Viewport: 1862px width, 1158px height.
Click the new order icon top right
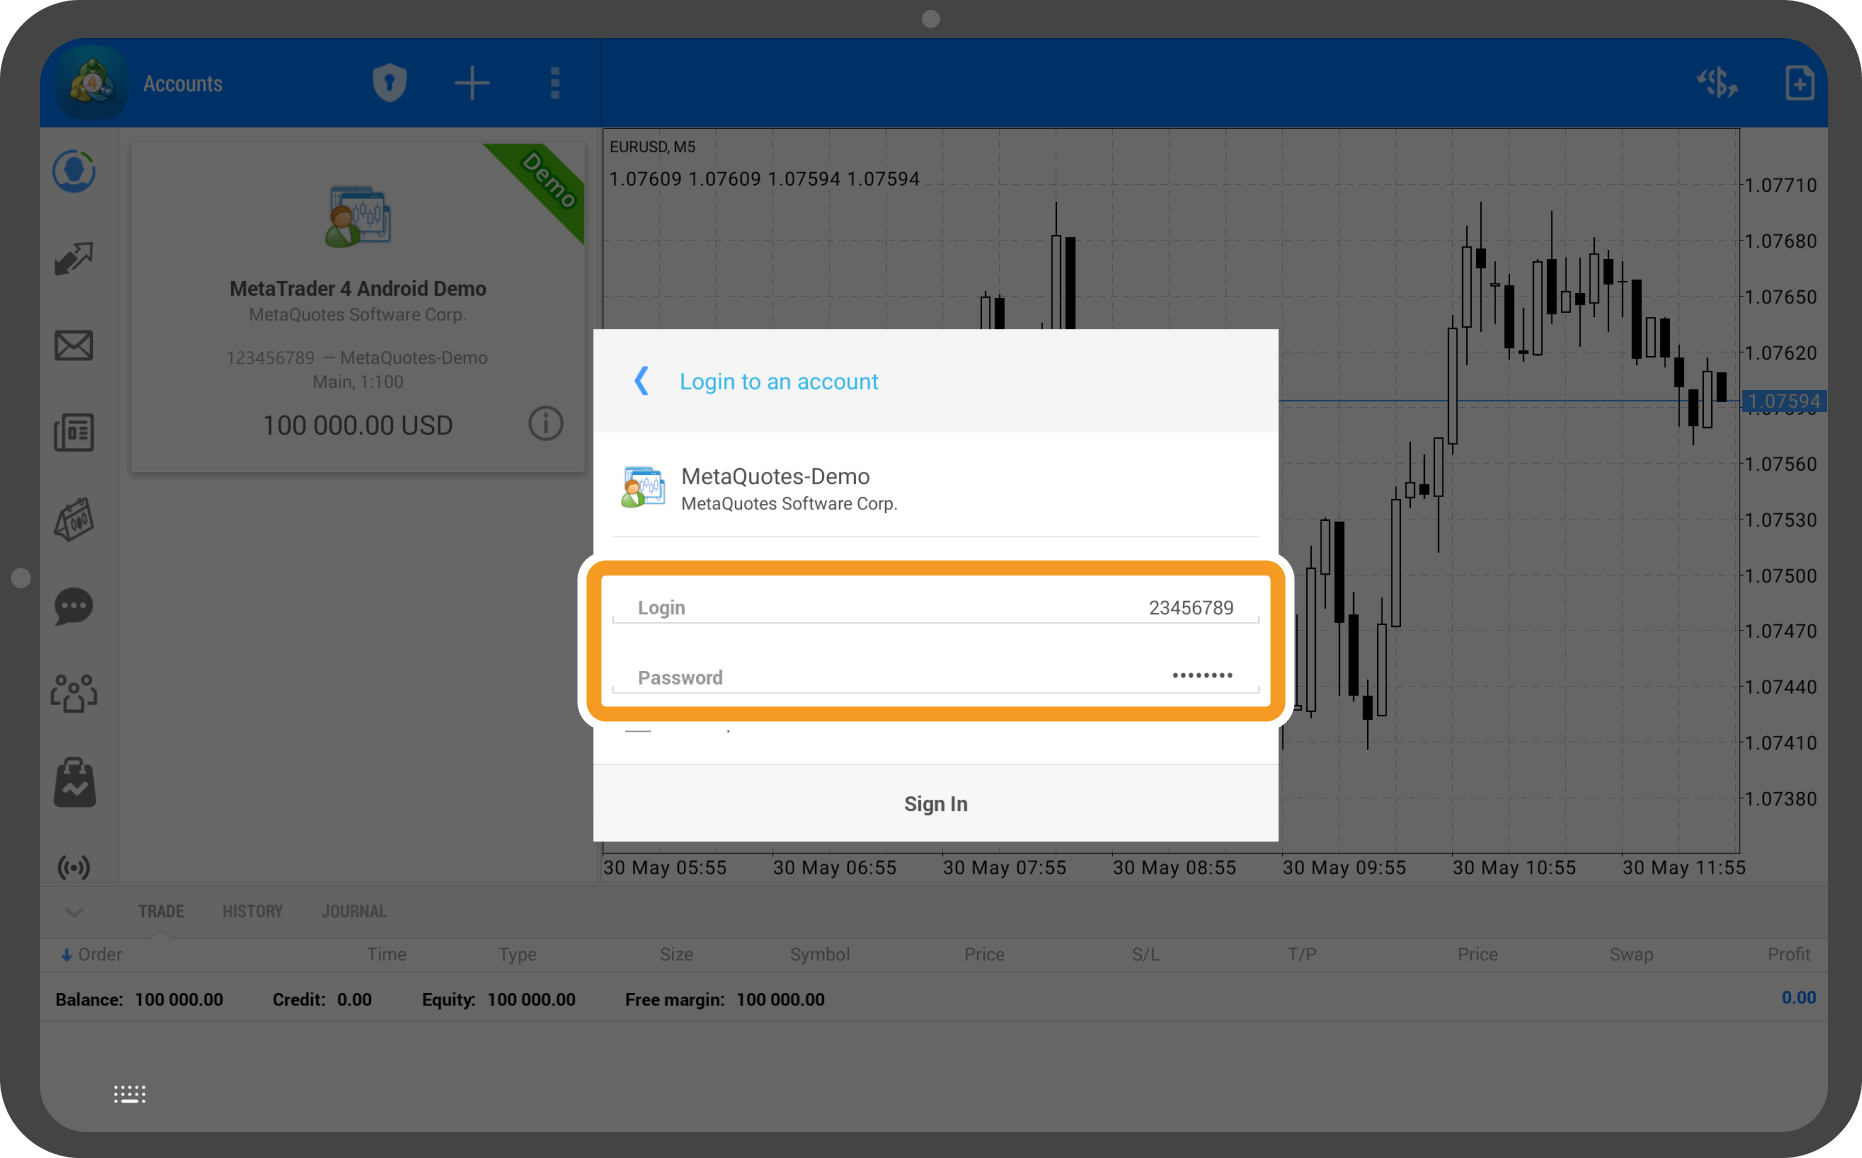1799,83
